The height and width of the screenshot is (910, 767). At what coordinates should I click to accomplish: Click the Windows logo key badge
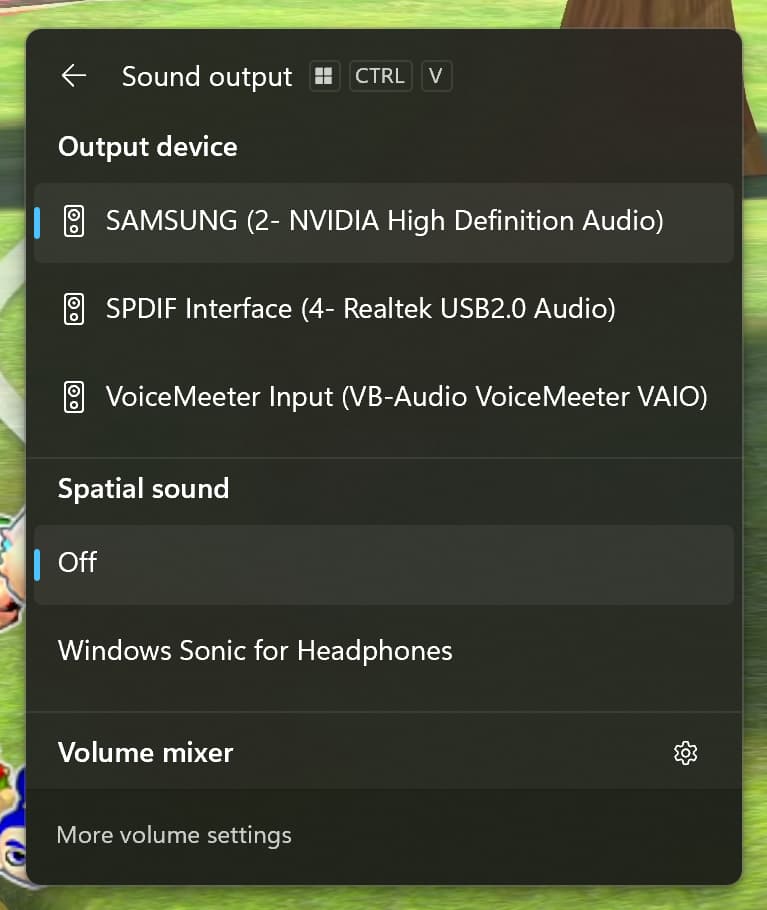[x=324, y=76]
